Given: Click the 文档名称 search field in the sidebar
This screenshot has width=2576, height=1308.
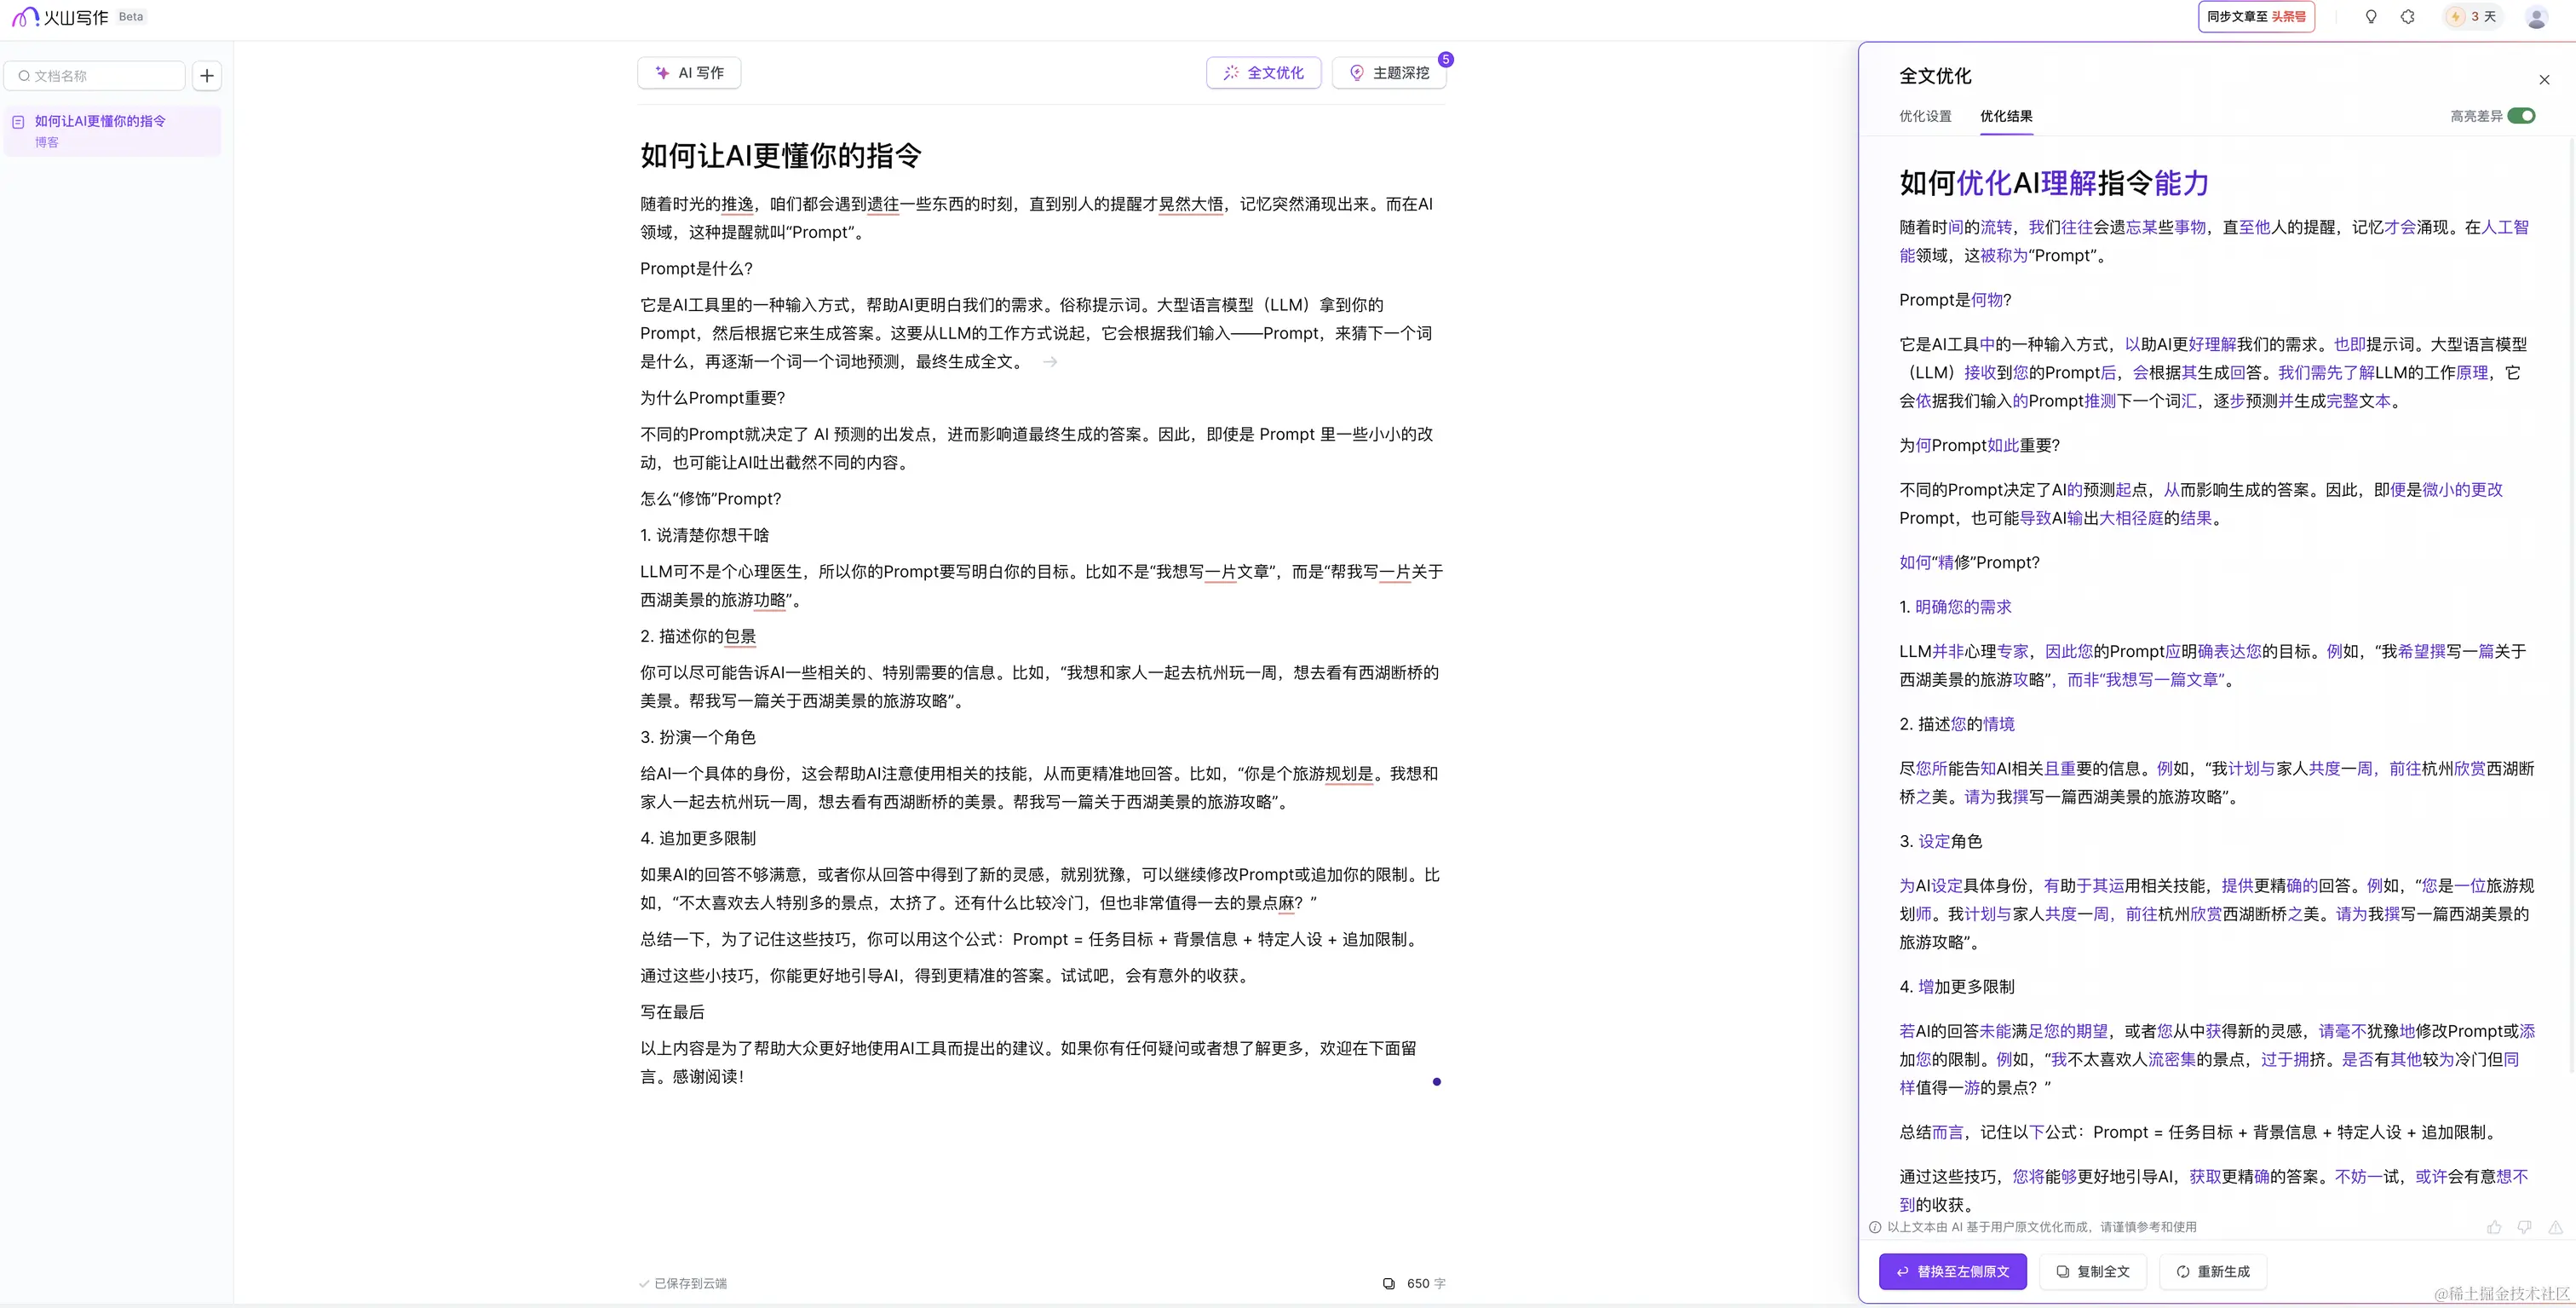Looking at the screenshot, I should click(x=95, y=75).
